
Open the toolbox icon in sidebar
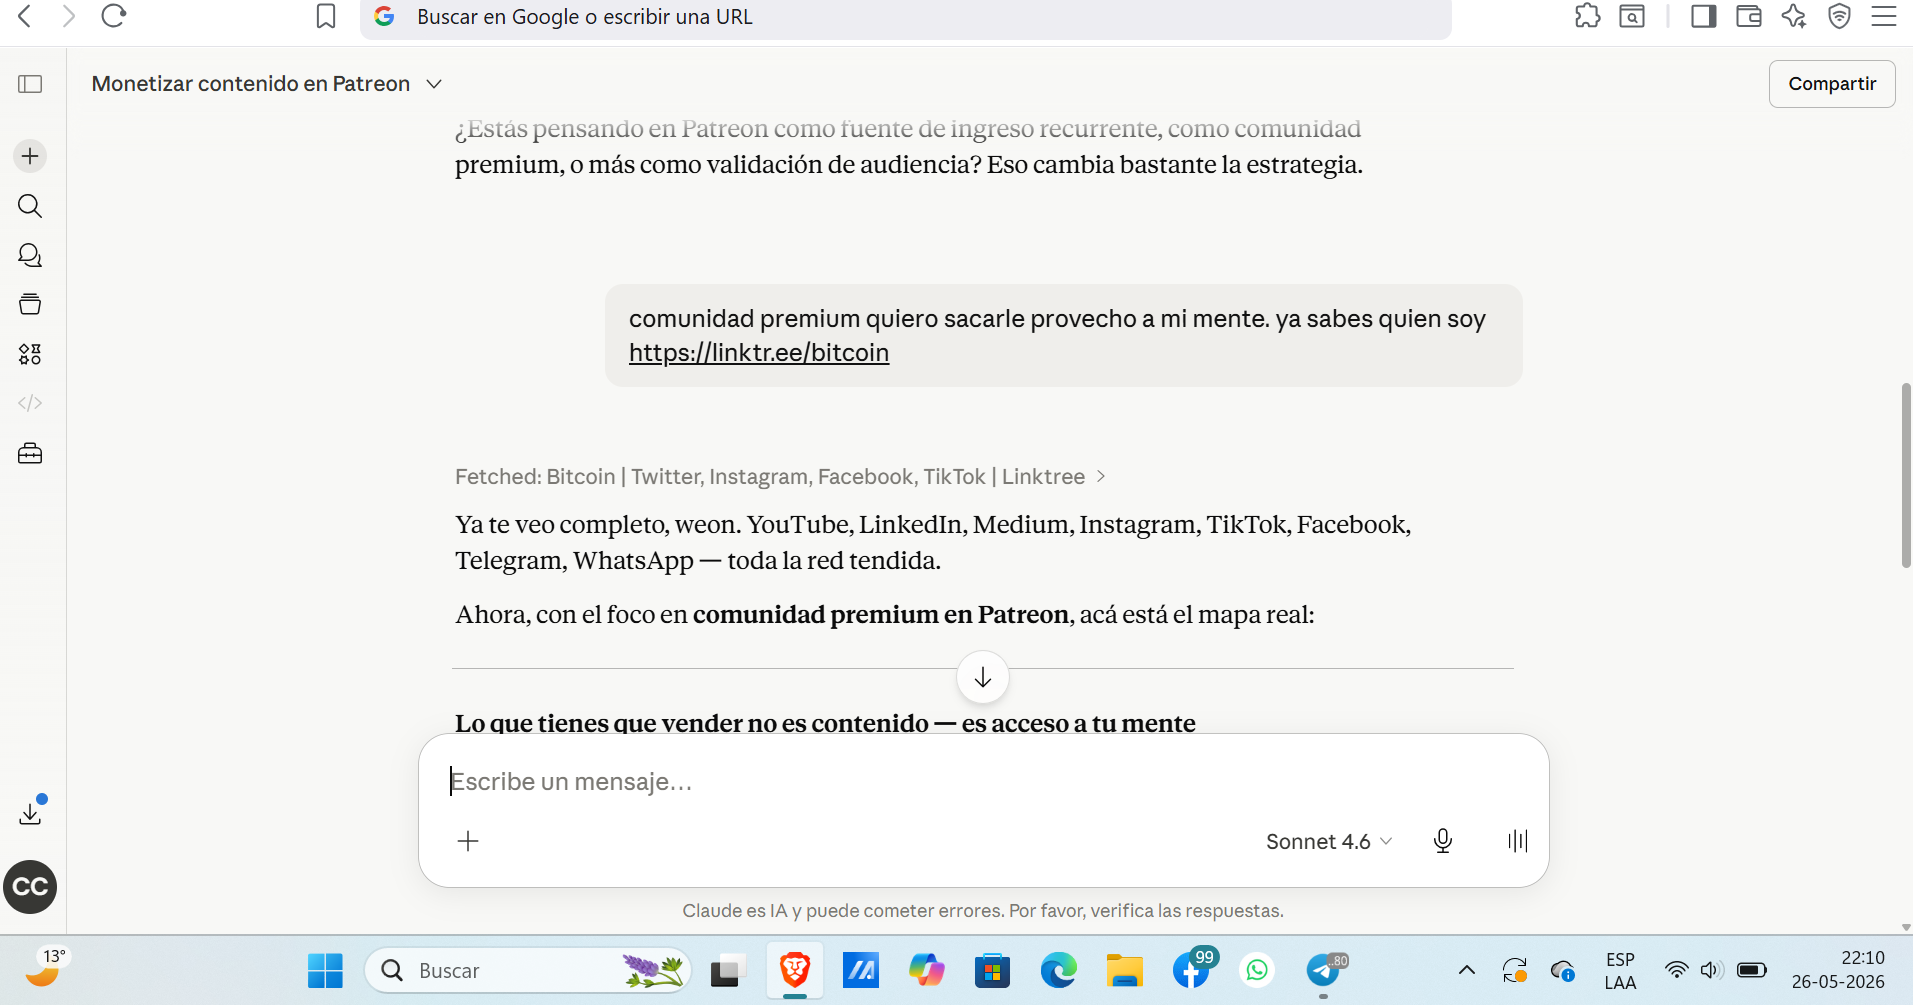point(30,453)
